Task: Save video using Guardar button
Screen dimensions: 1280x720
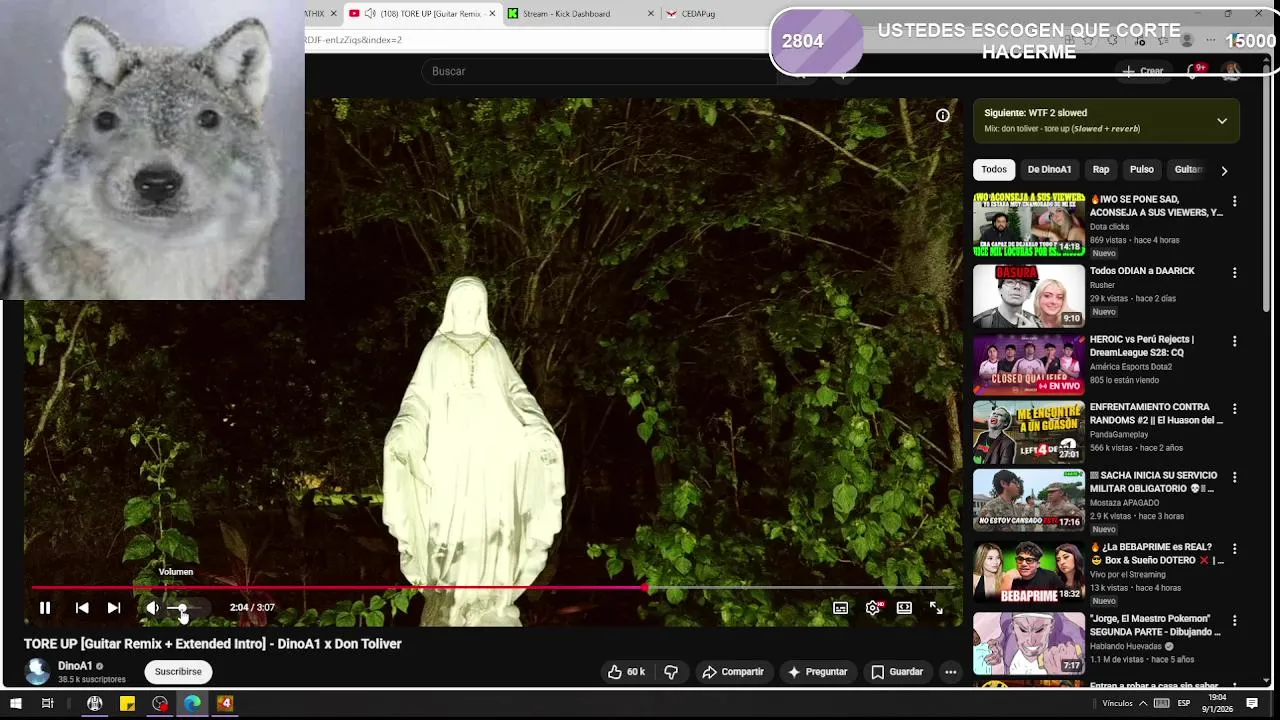Action: [896, 672]
